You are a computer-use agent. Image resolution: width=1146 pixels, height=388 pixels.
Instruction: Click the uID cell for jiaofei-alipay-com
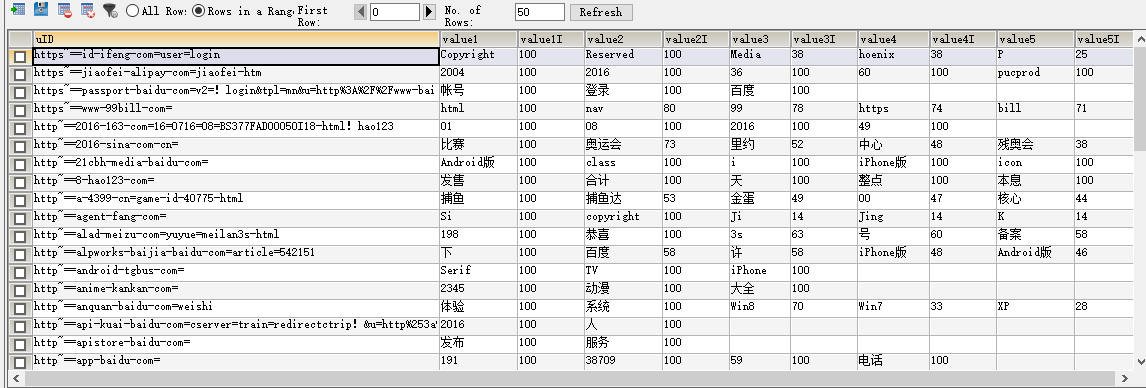tap(236, 75)
